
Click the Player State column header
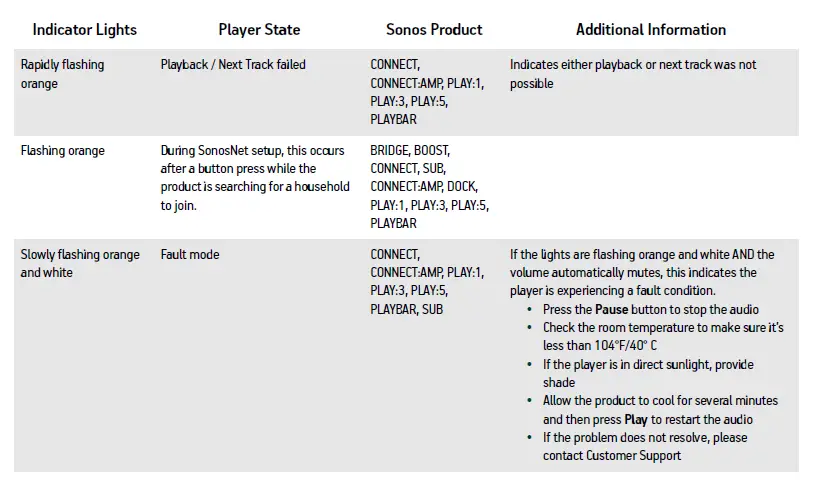click(258, 29)
